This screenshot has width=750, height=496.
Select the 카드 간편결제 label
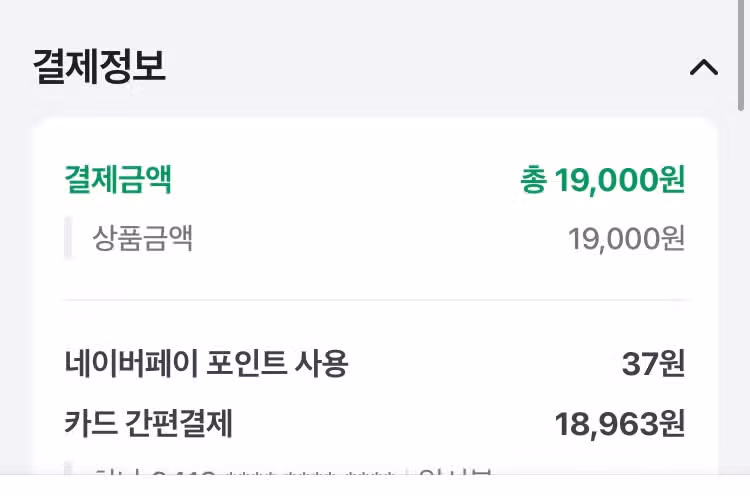(148, 423)
